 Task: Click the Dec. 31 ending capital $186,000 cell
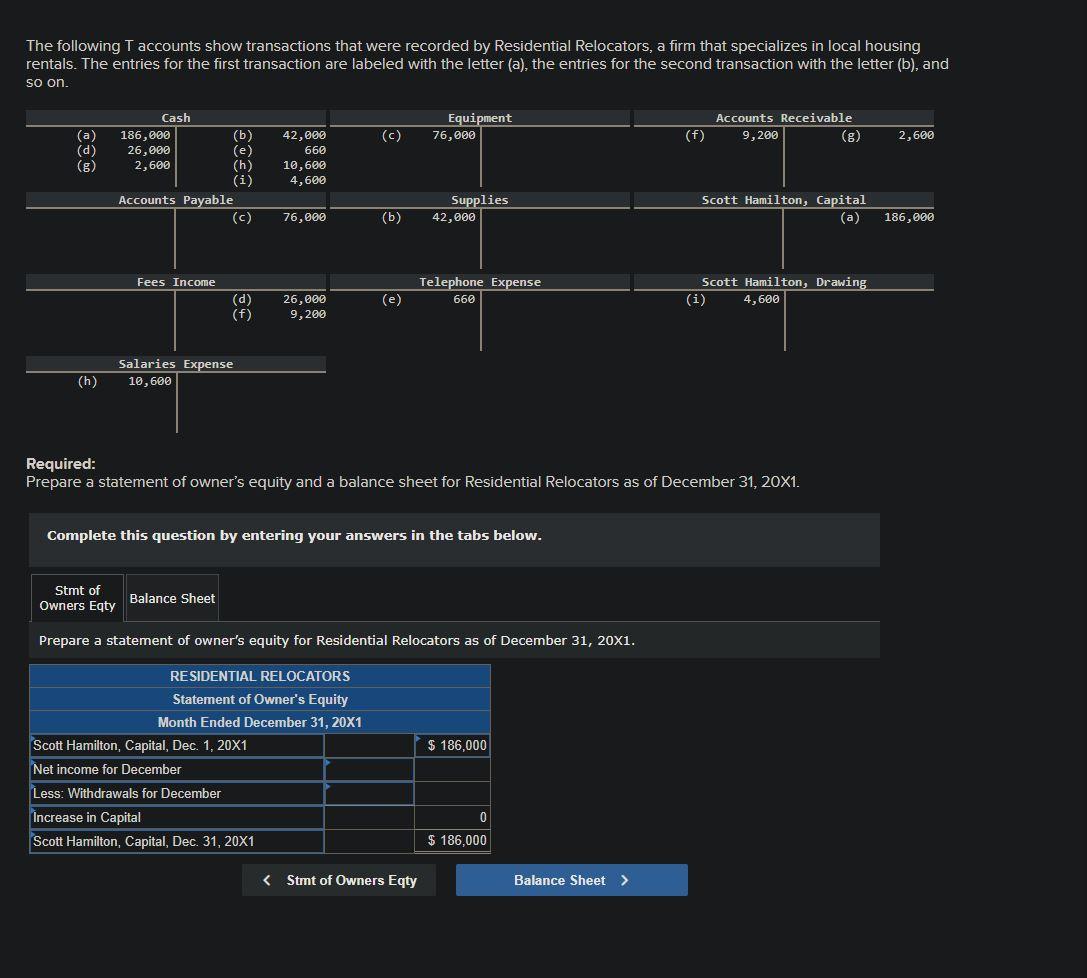[x=453, y=841]
